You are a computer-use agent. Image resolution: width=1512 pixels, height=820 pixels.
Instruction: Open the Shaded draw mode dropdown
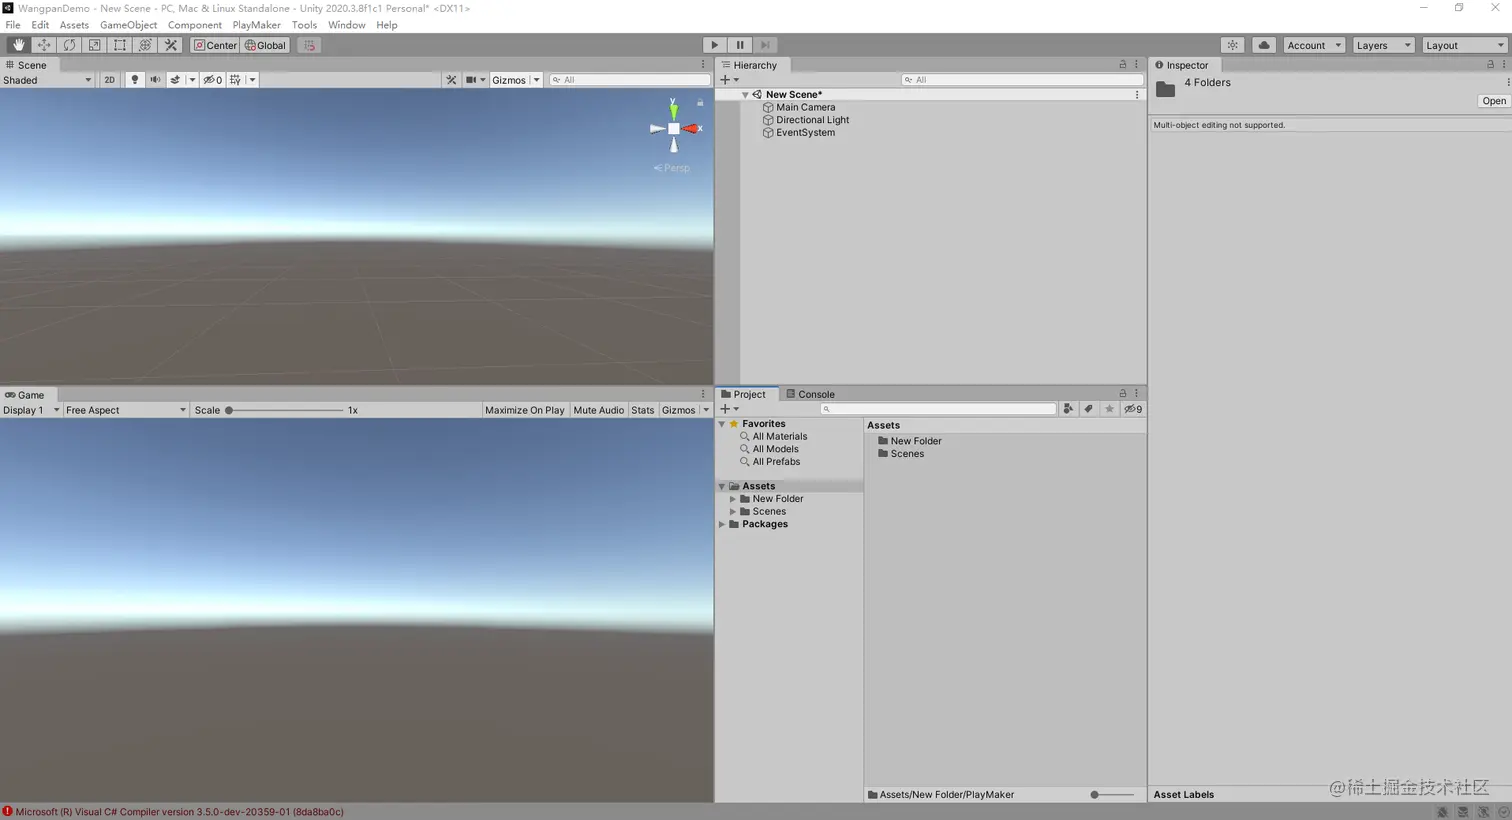[x=47, y=80]
